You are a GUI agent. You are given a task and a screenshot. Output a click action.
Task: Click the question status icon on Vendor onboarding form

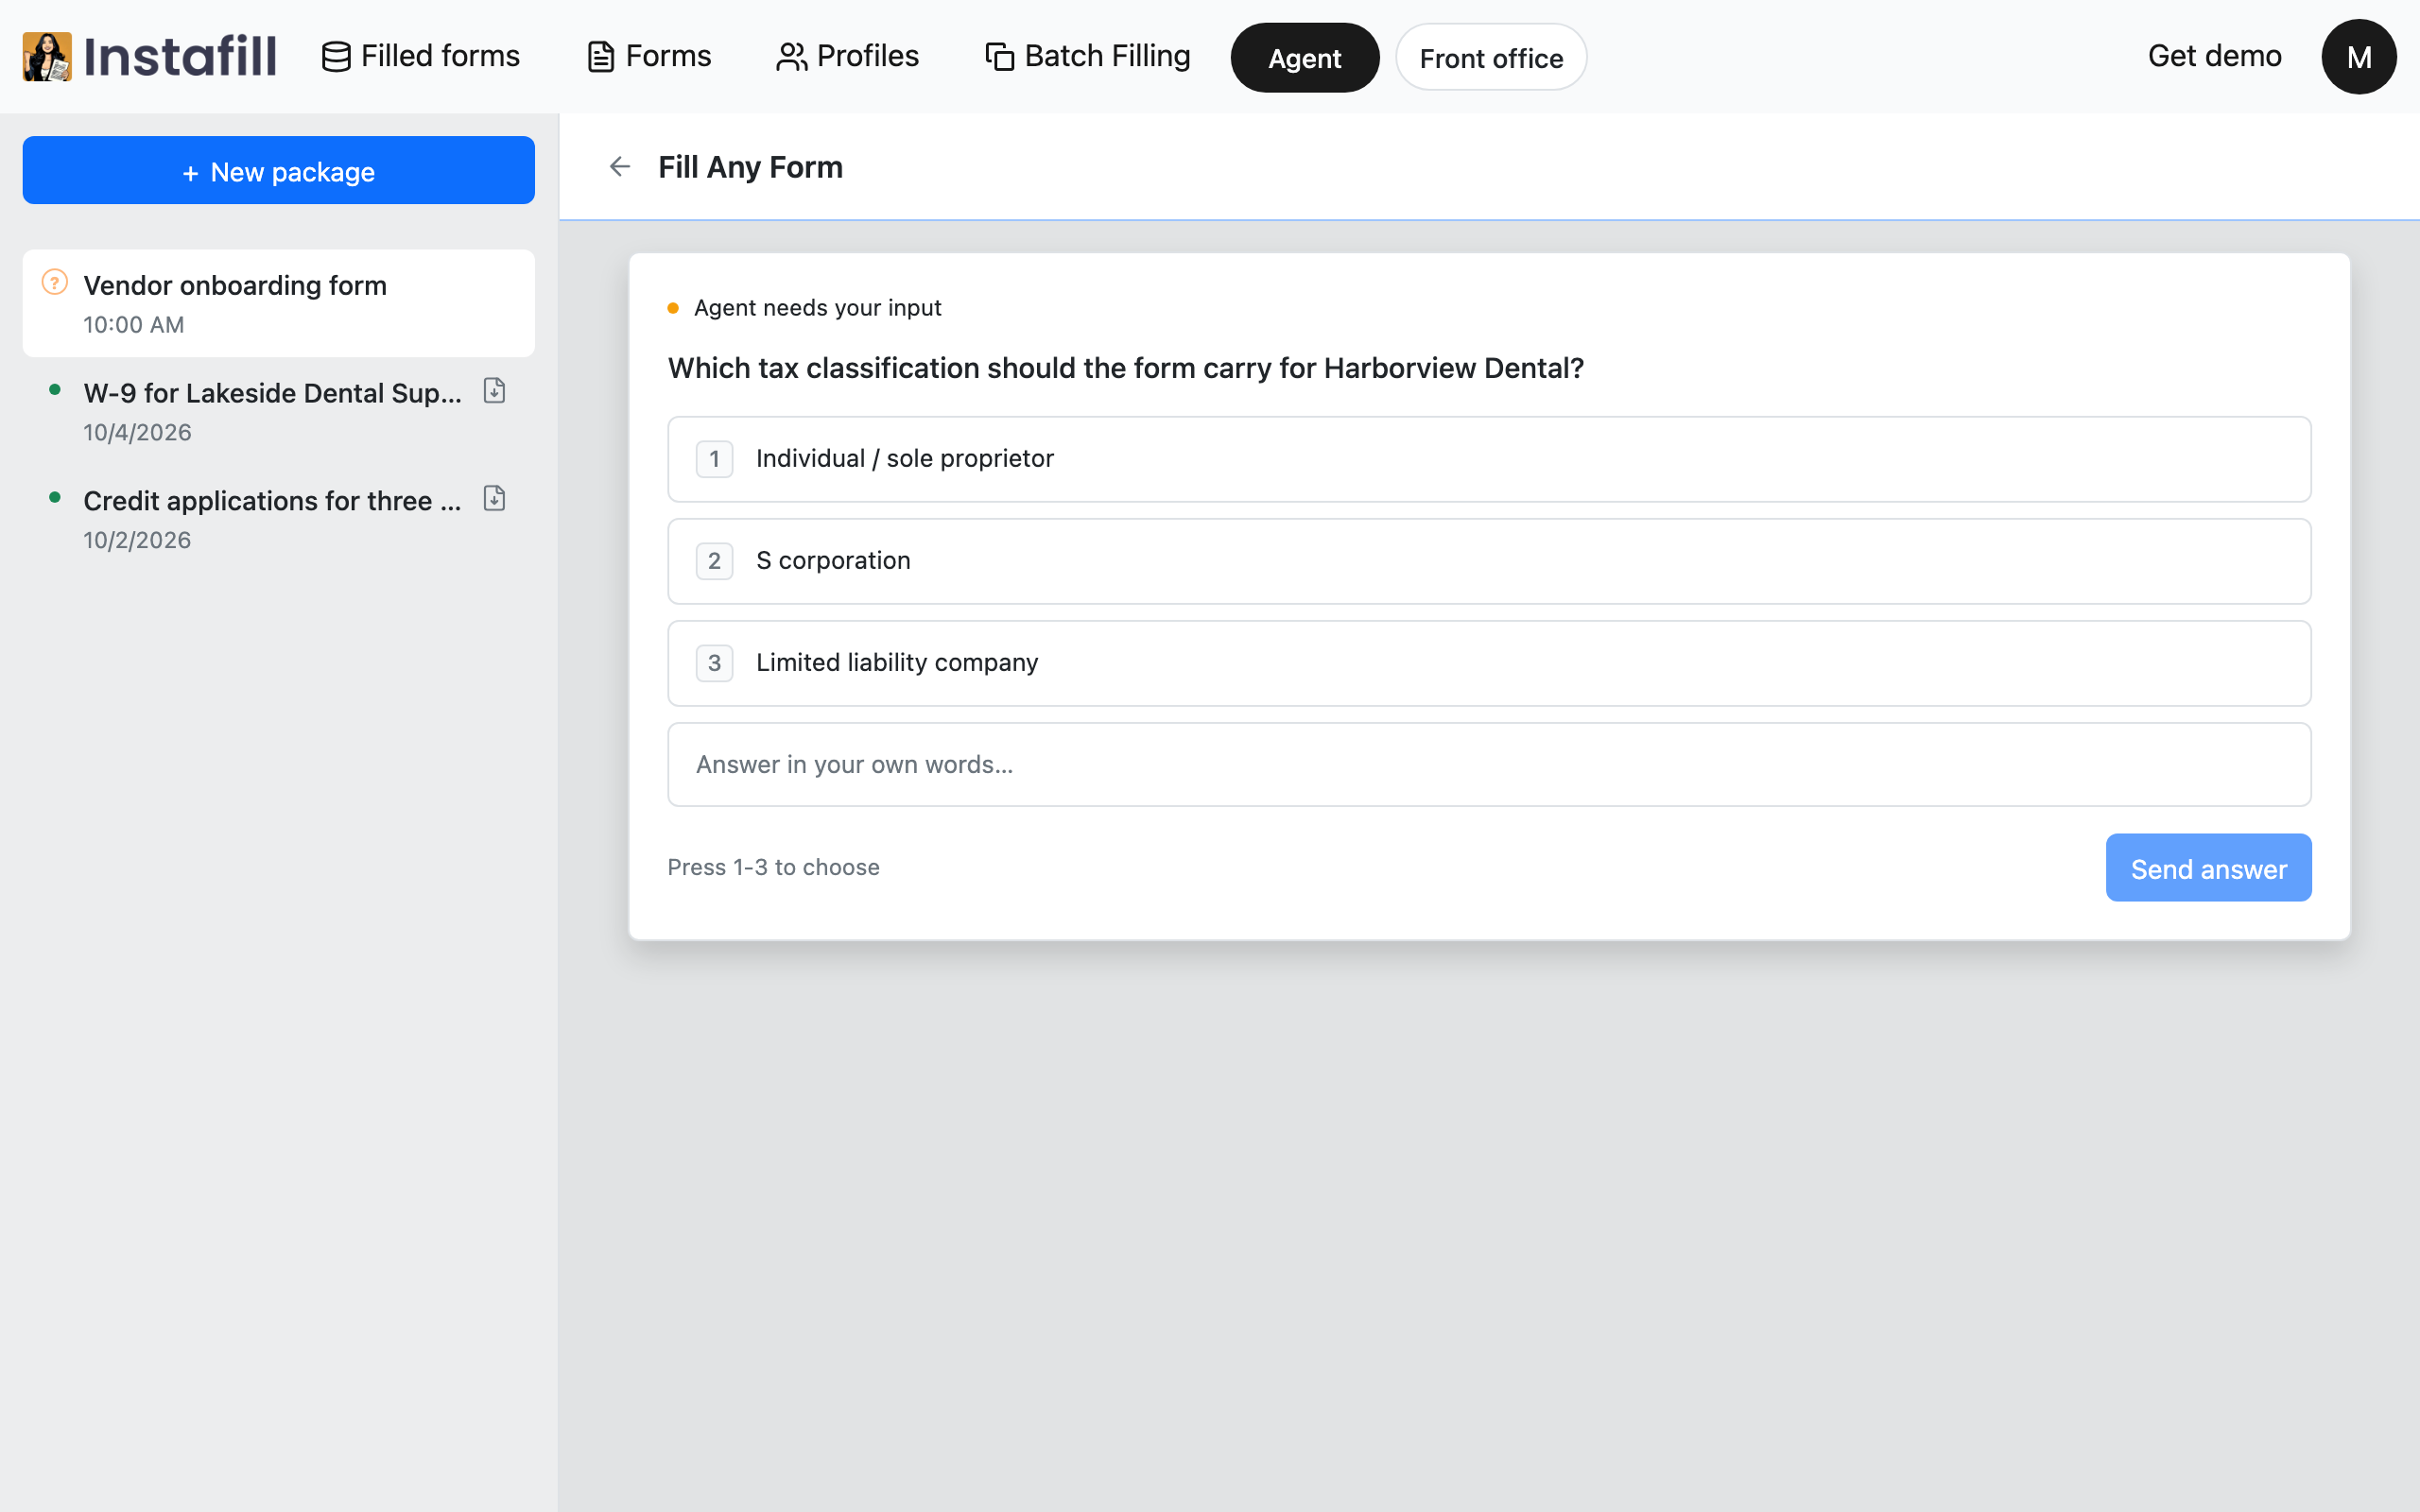pos(55,283)
